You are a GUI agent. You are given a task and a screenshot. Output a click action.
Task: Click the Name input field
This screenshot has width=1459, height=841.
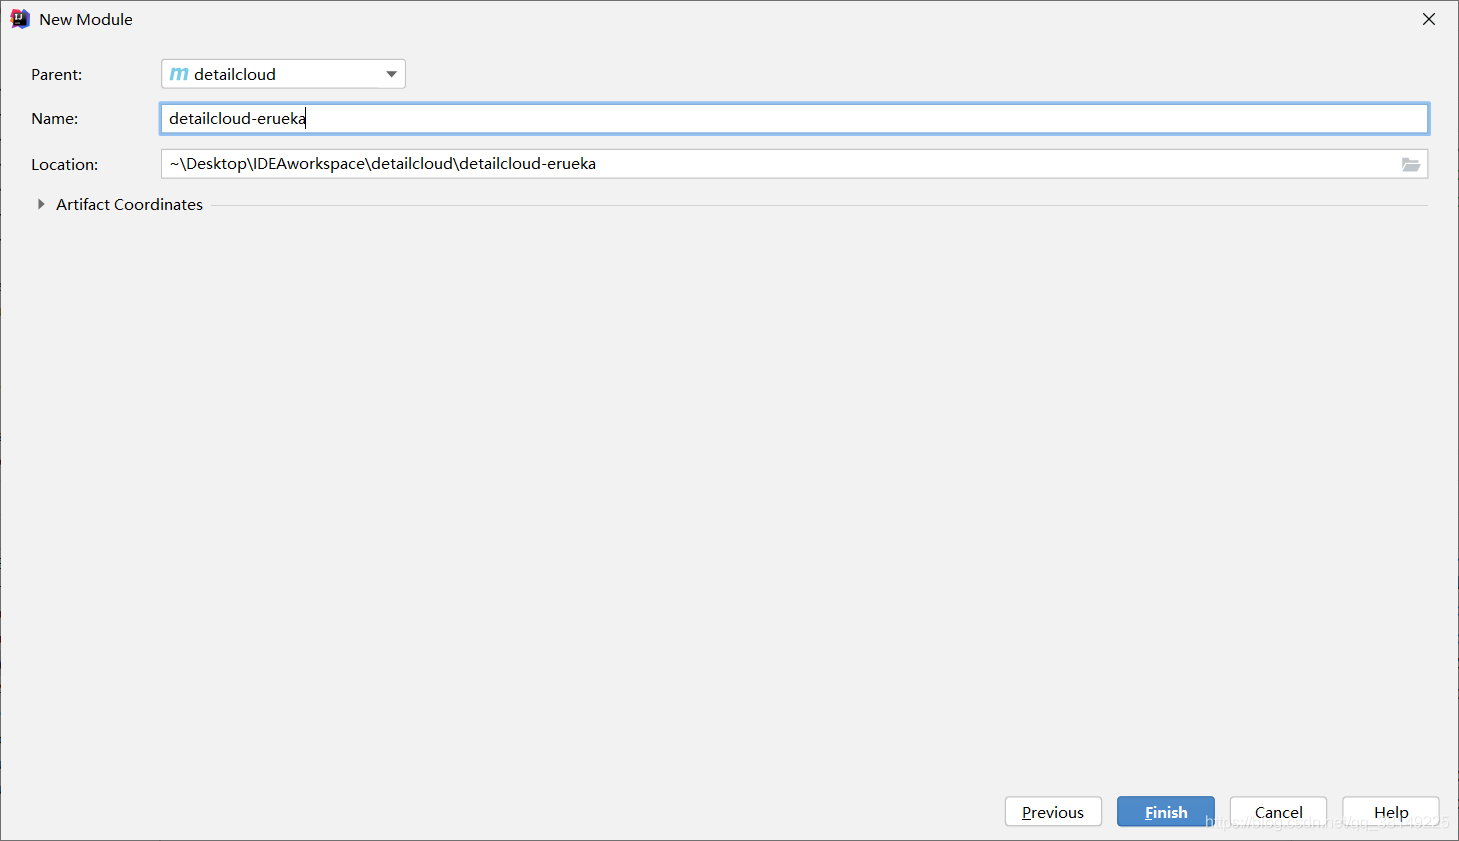pos(794,119)
